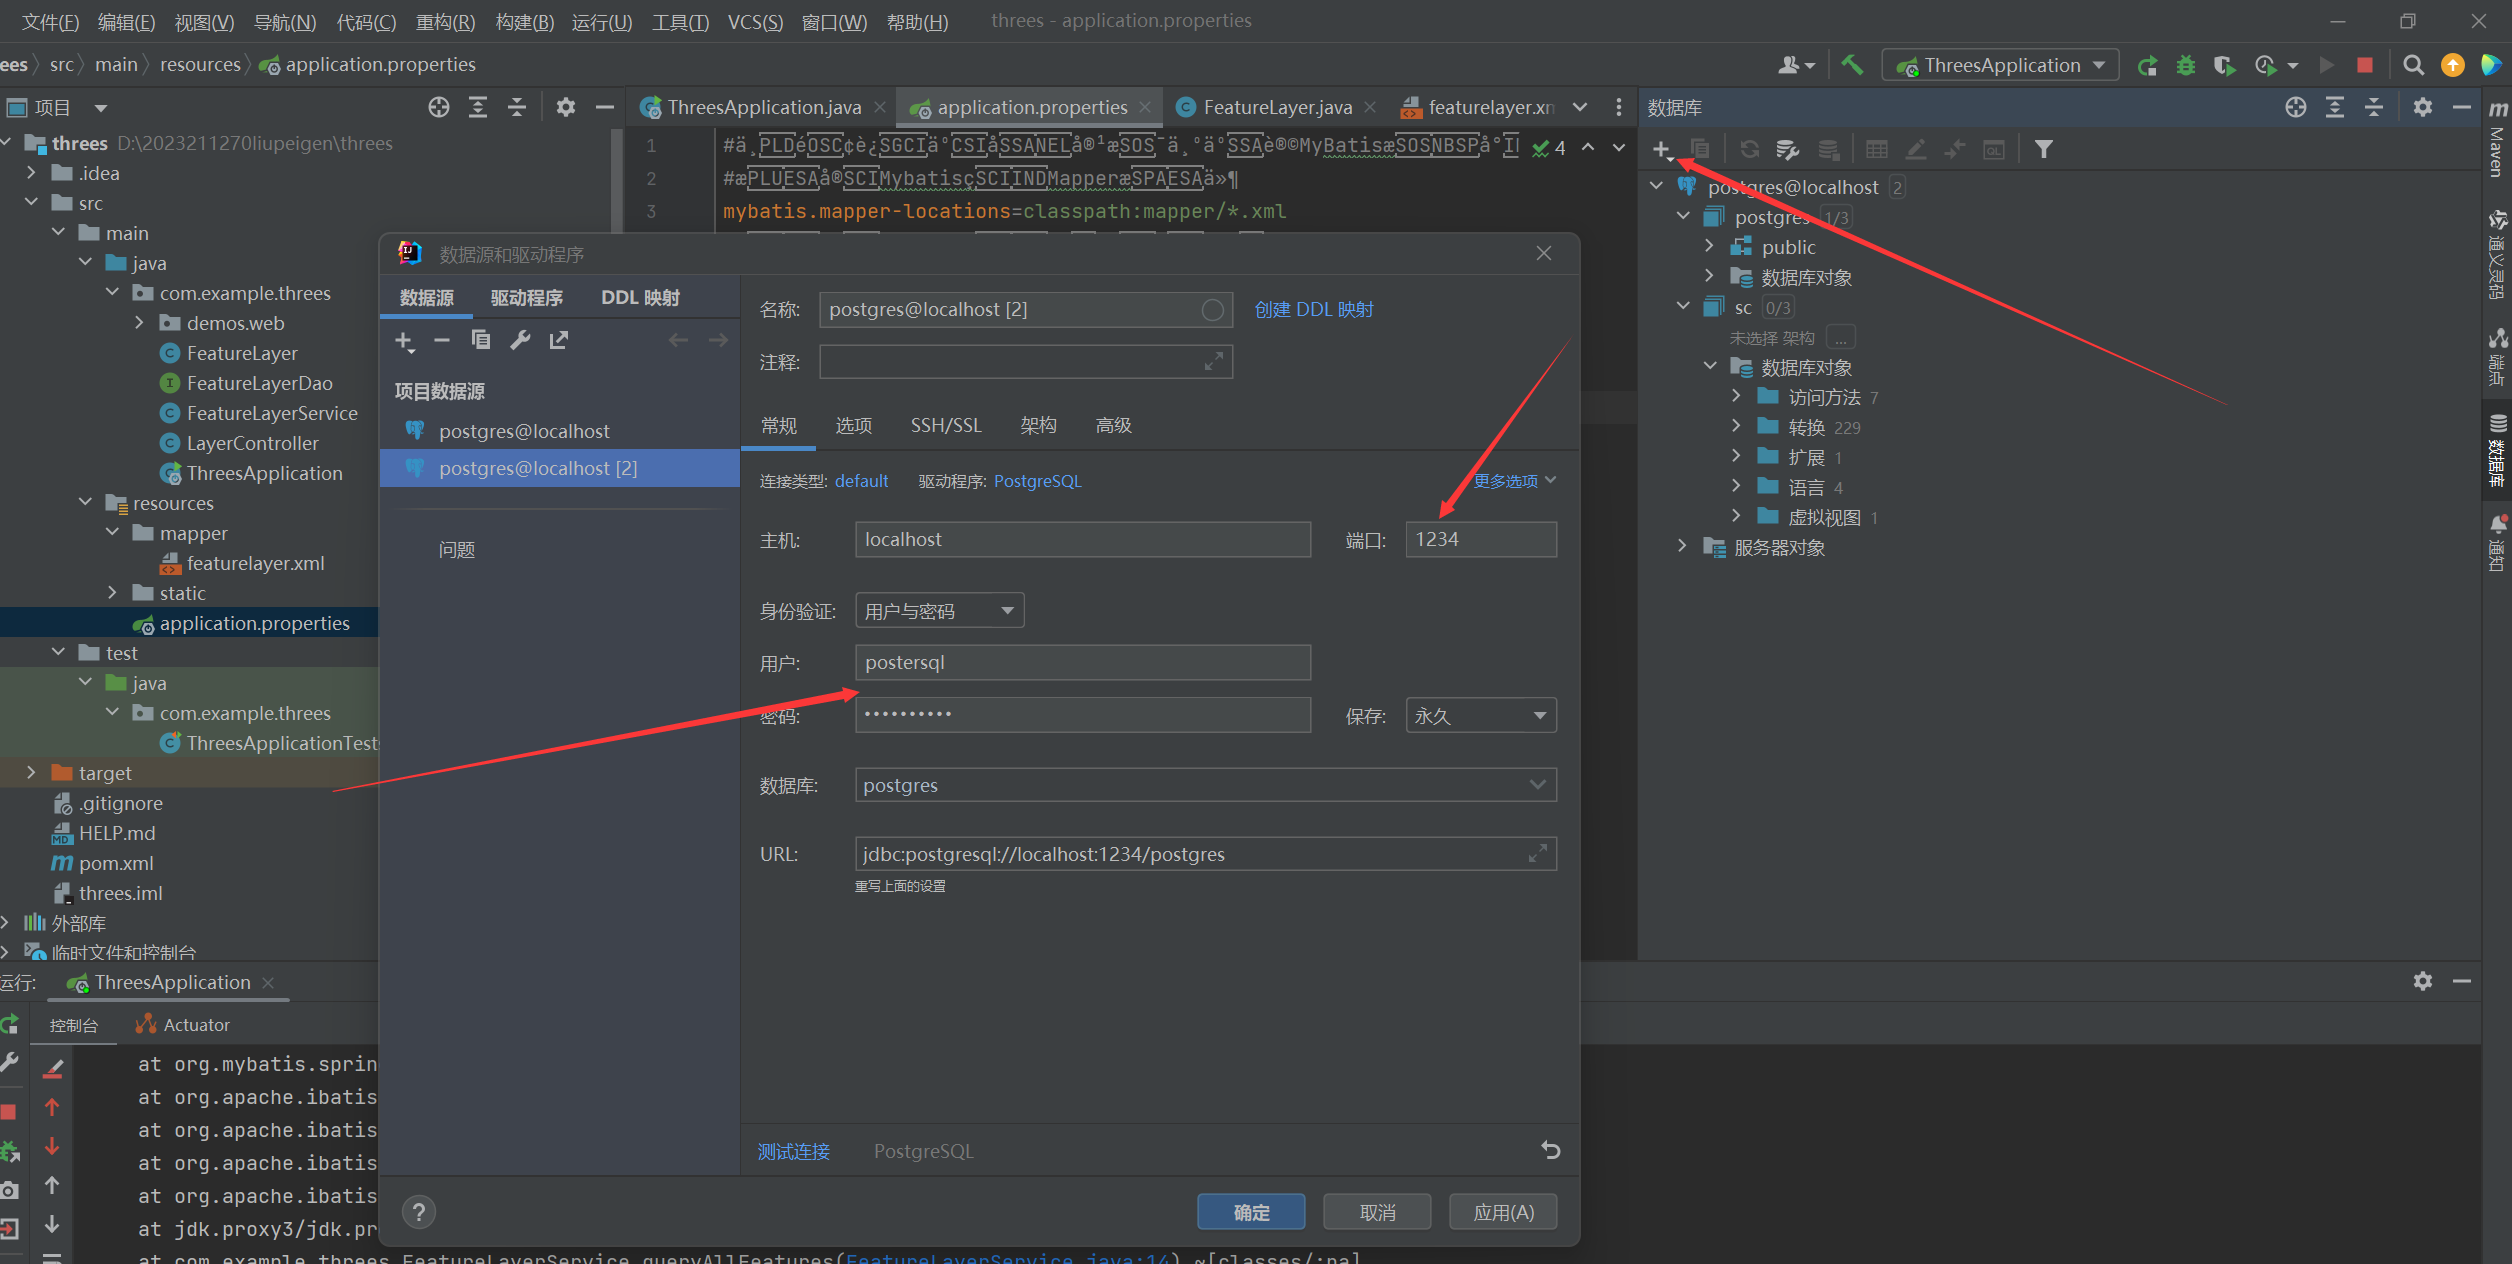Click the debug bug icon in toolbar
Screen dimensions: 2512x1264
point(2186,66)
